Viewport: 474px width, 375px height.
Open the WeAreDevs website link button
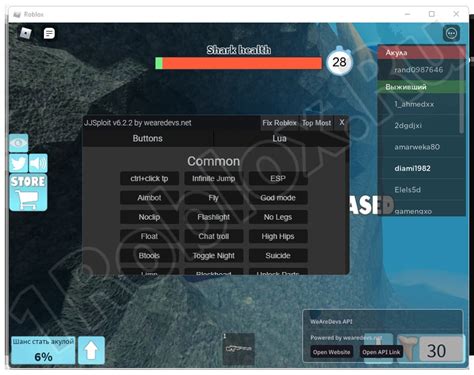click(331, 352)
